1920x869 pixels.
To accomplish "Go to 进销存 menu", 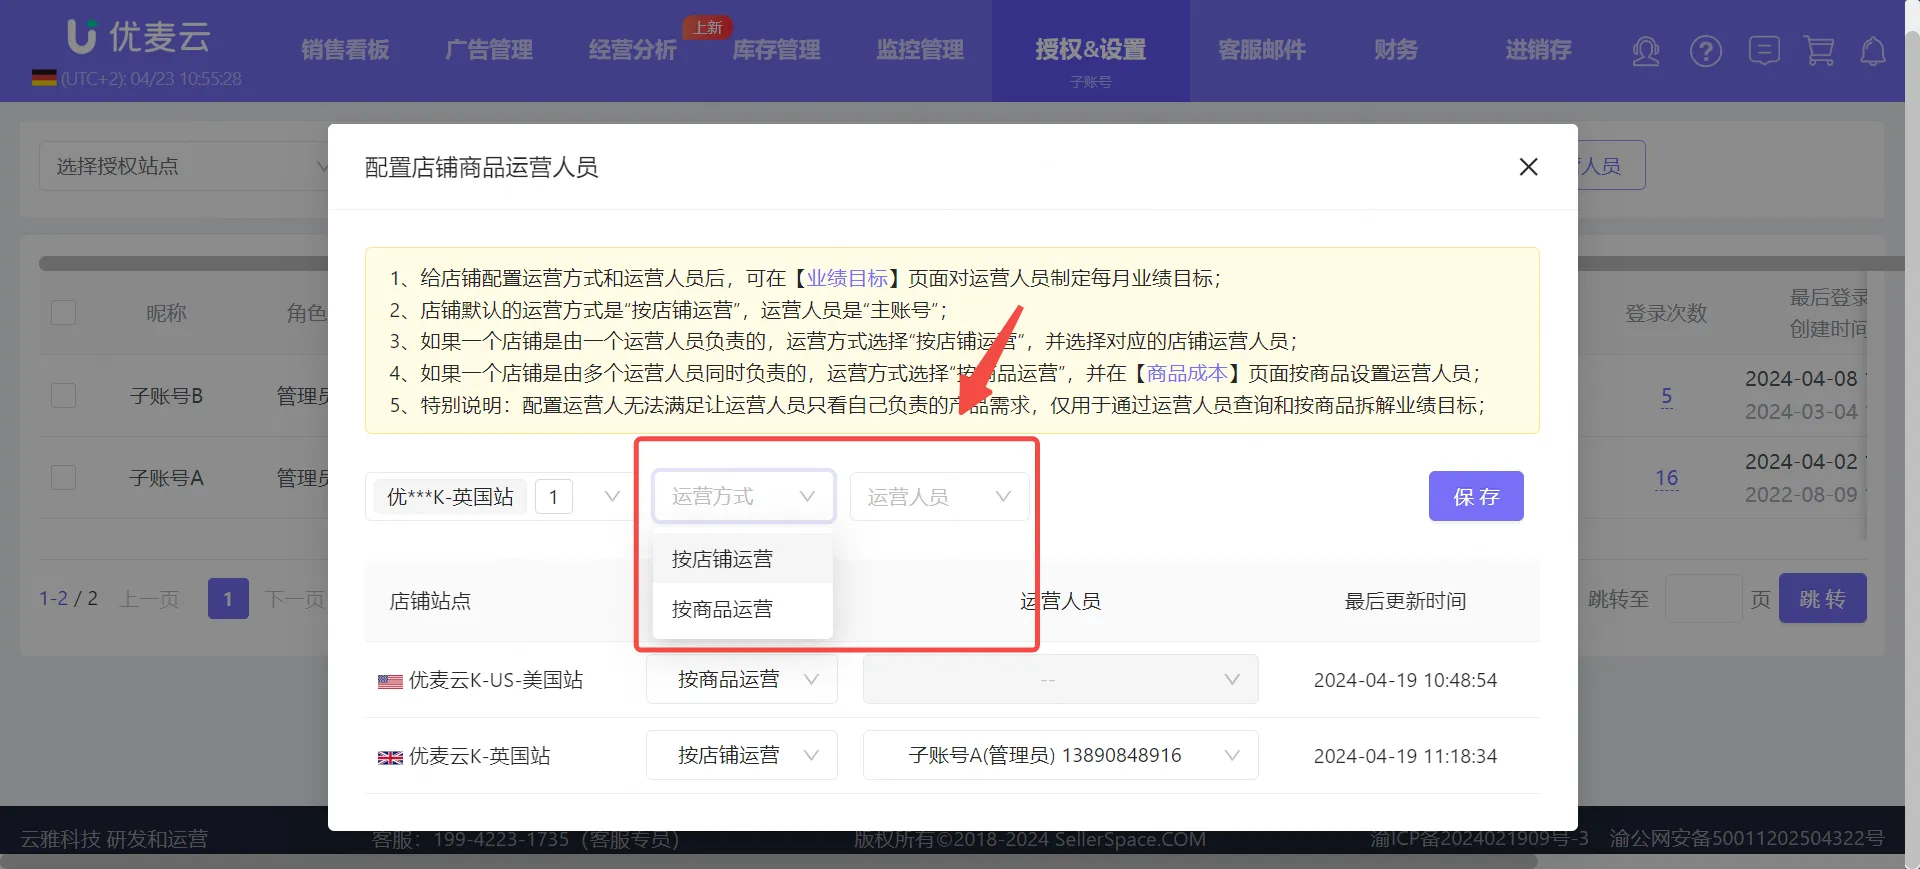I will tap(1539, 50).
